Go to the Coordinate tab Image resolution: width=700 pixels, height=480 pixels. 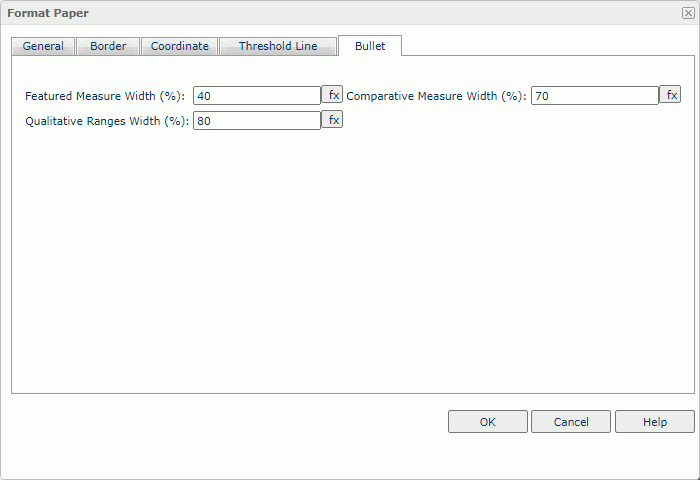pyautogui.click(x=179, y=46)
